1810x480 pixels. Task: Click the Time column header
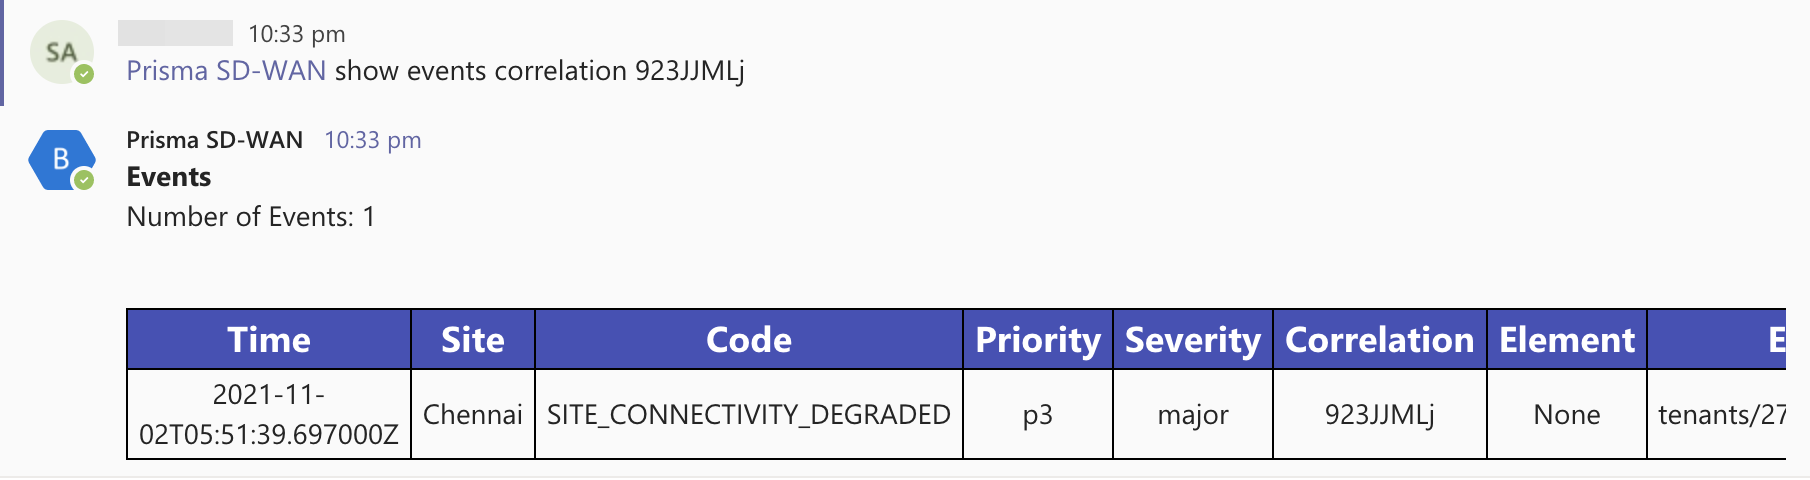[269, 340]
